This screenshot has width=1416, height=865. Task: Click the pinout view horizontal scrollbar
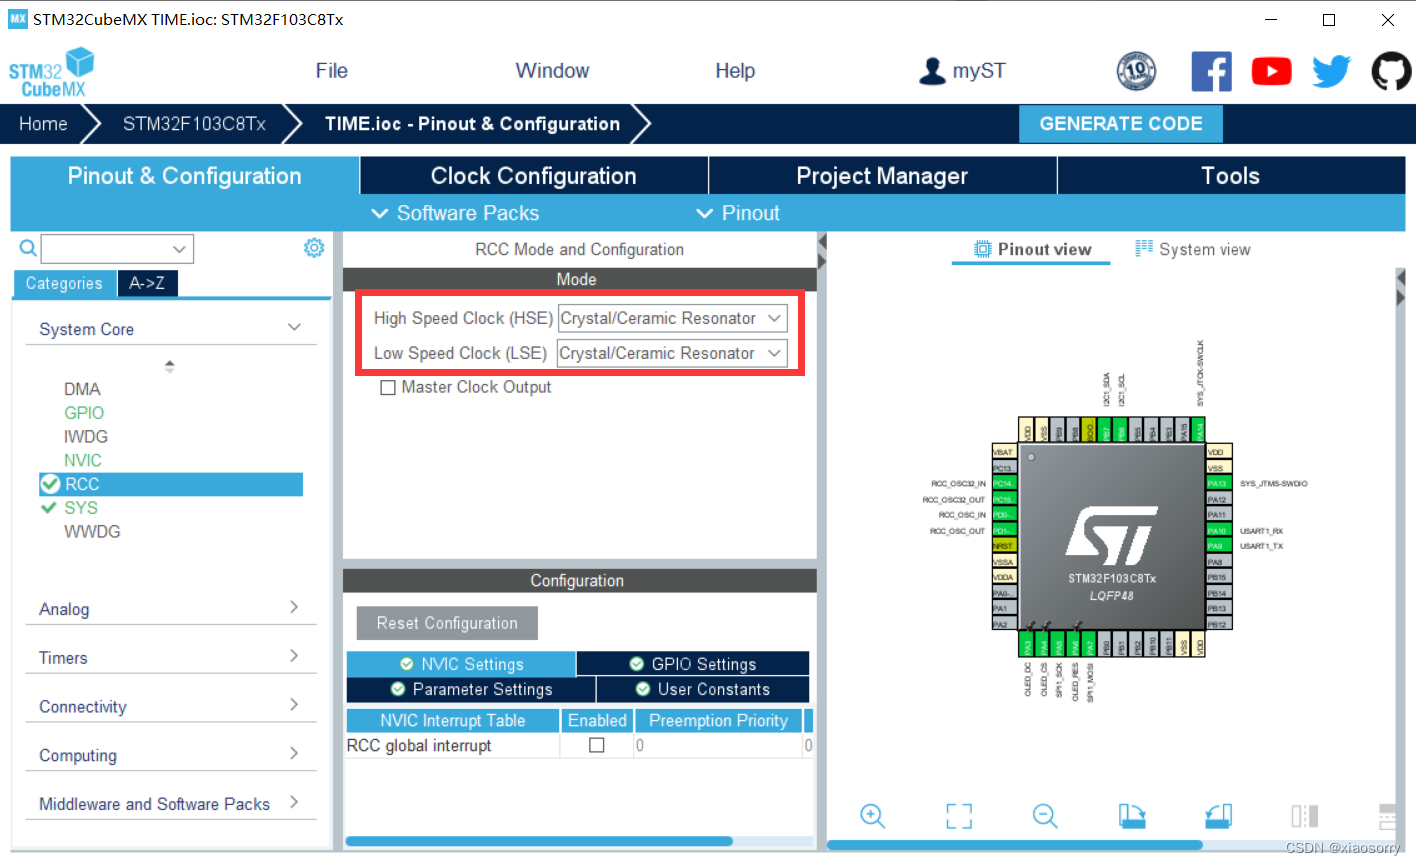(x=1015, y=844)
